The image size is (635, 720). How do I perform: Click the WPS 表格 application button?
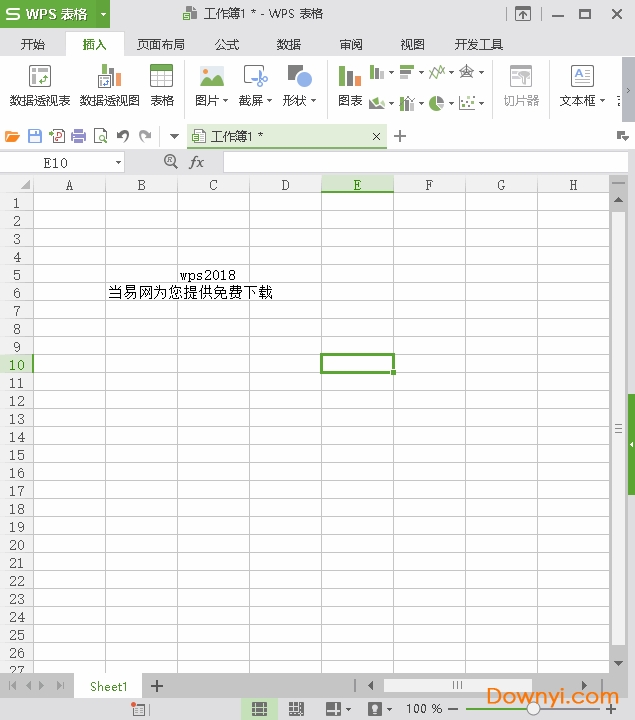click(x=47, y=14)
